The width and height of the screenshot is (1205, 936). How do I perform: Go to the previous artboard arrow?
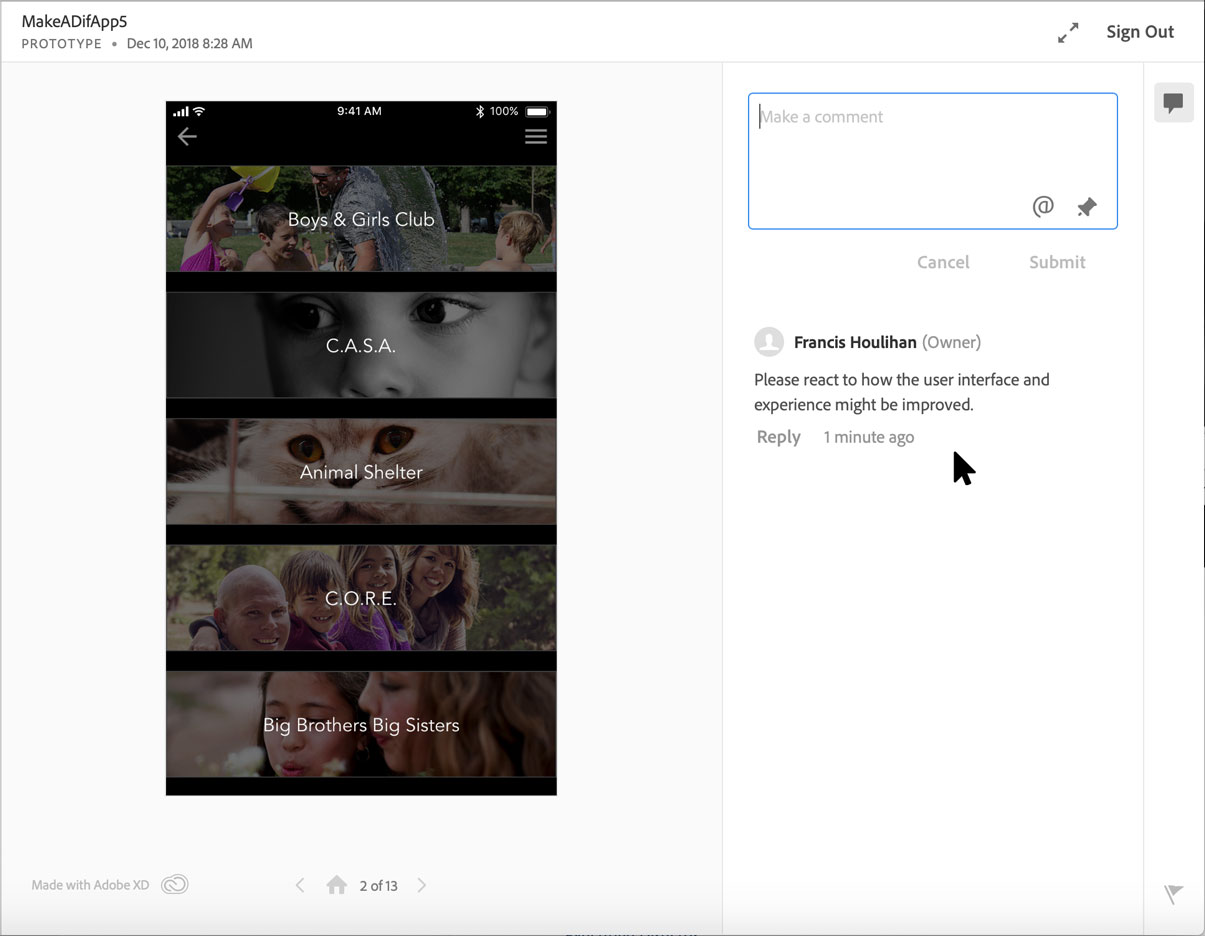click(300, 885)
